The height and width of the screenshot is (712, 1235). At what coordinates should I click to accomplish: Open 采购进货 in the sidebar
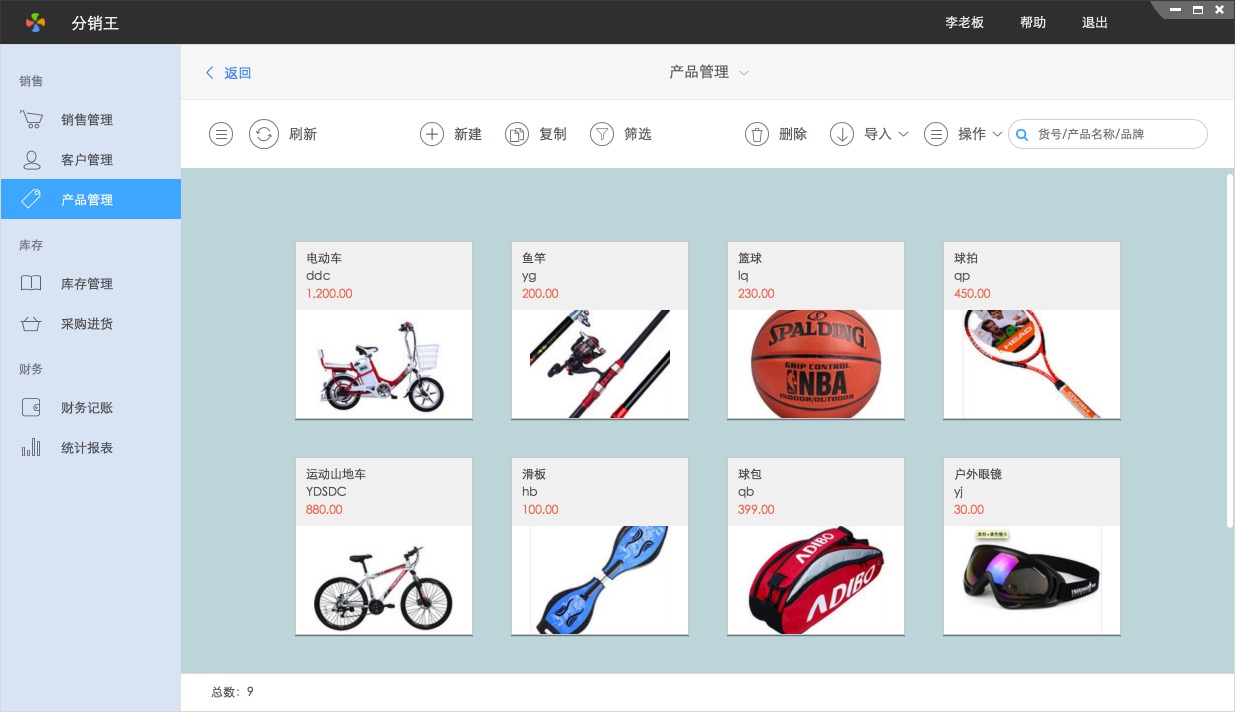[86, 324]
